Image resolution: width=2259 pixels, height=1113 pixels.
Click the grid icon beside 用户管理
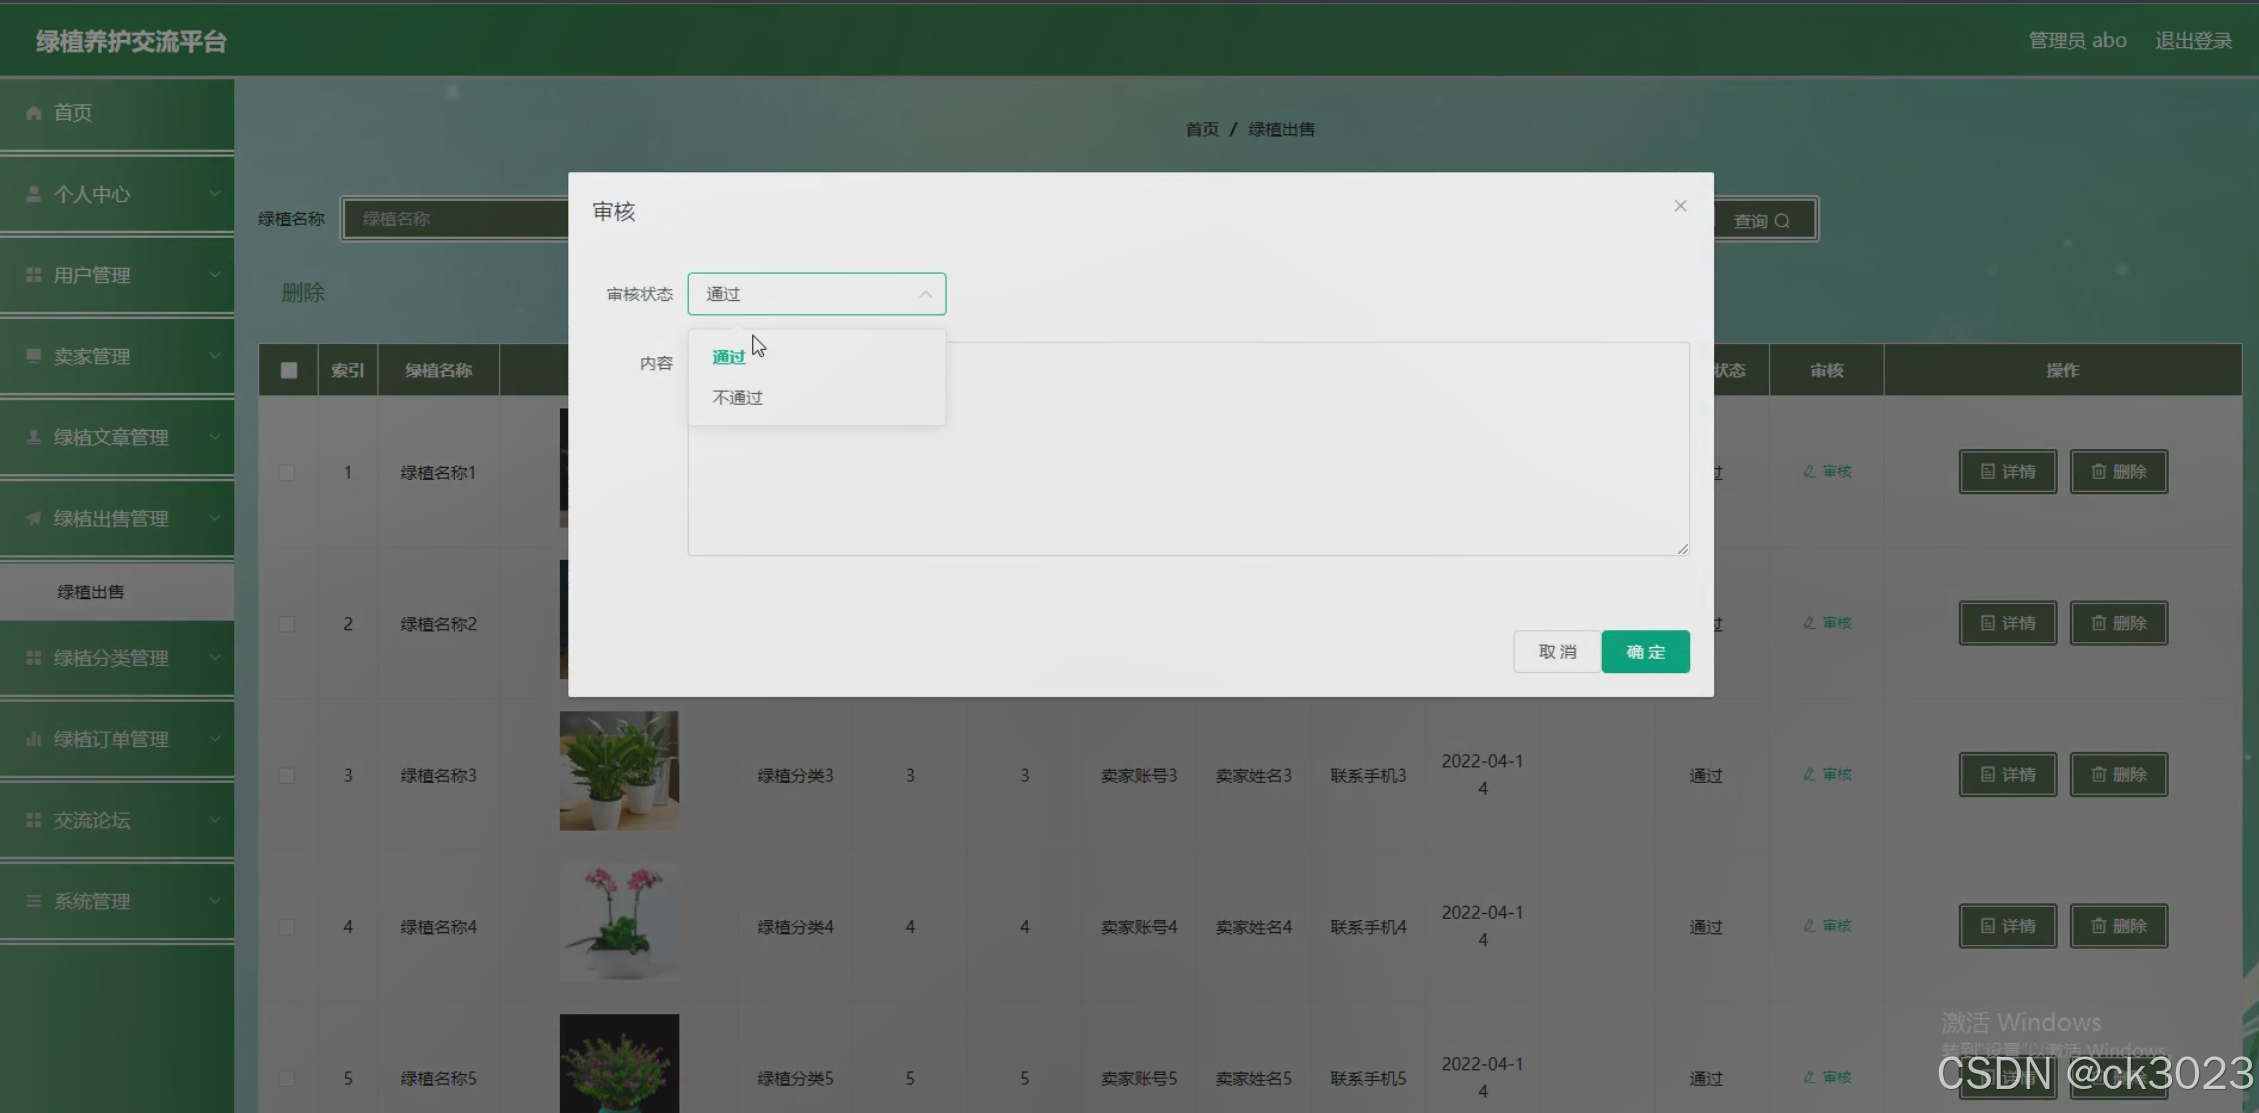pos(34,275)
